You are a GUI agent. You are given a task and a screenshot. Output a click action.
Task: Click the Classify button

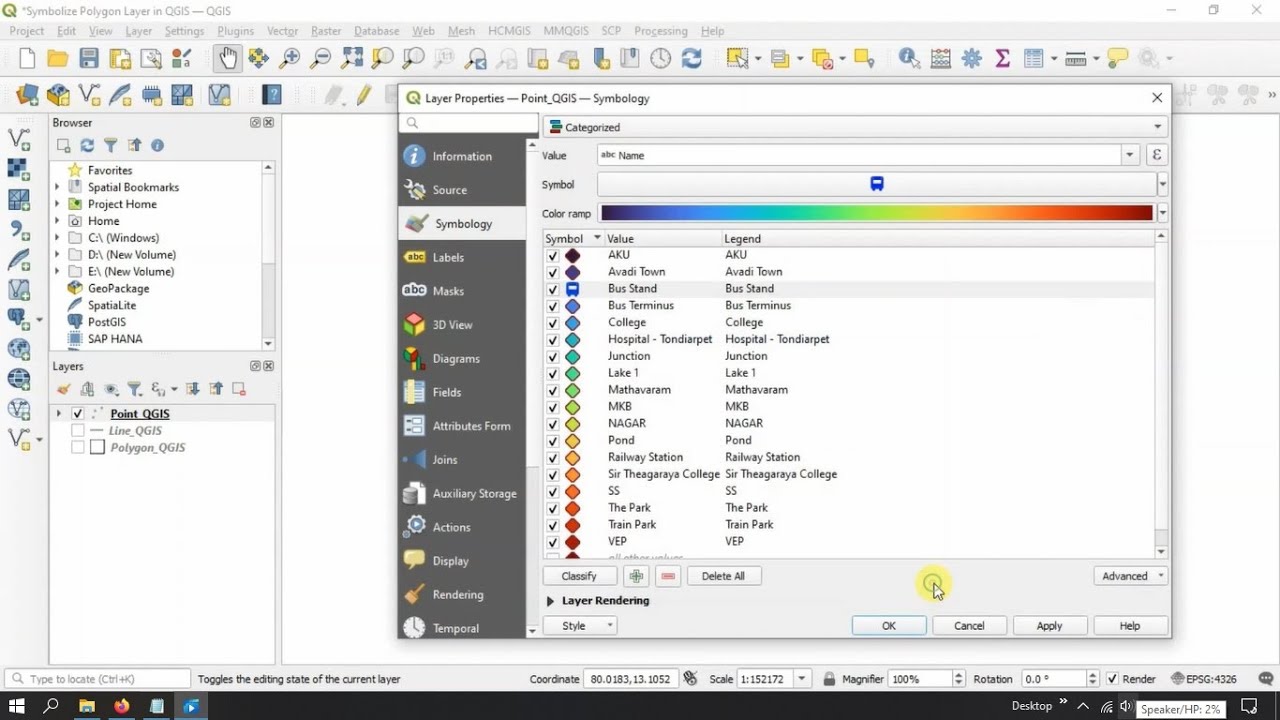point(579,576)
